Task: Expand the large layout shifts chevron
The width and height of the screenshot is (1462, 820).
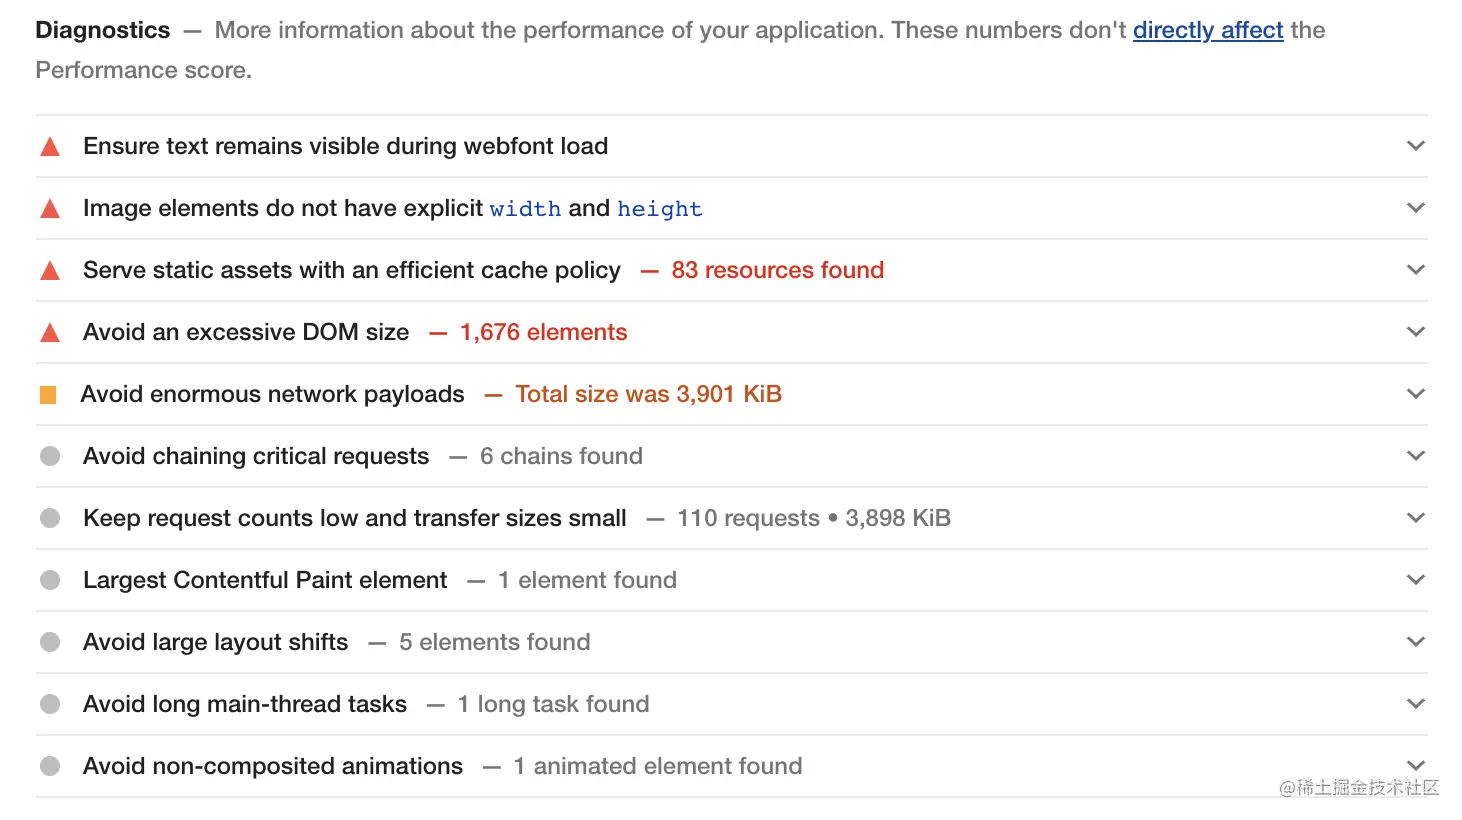Action: click(x=1415, y=642)
